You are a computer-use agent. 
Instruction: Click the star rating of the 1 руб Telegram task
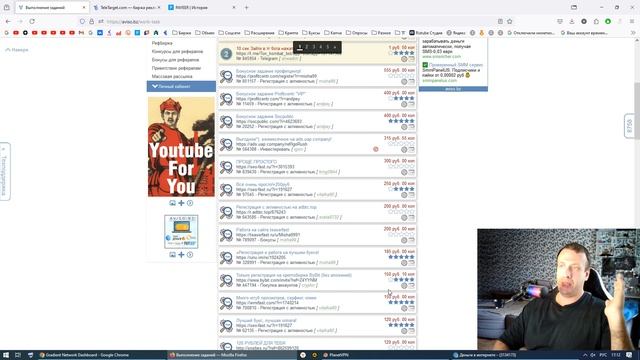pyautogui.click(x=401, y=53)
